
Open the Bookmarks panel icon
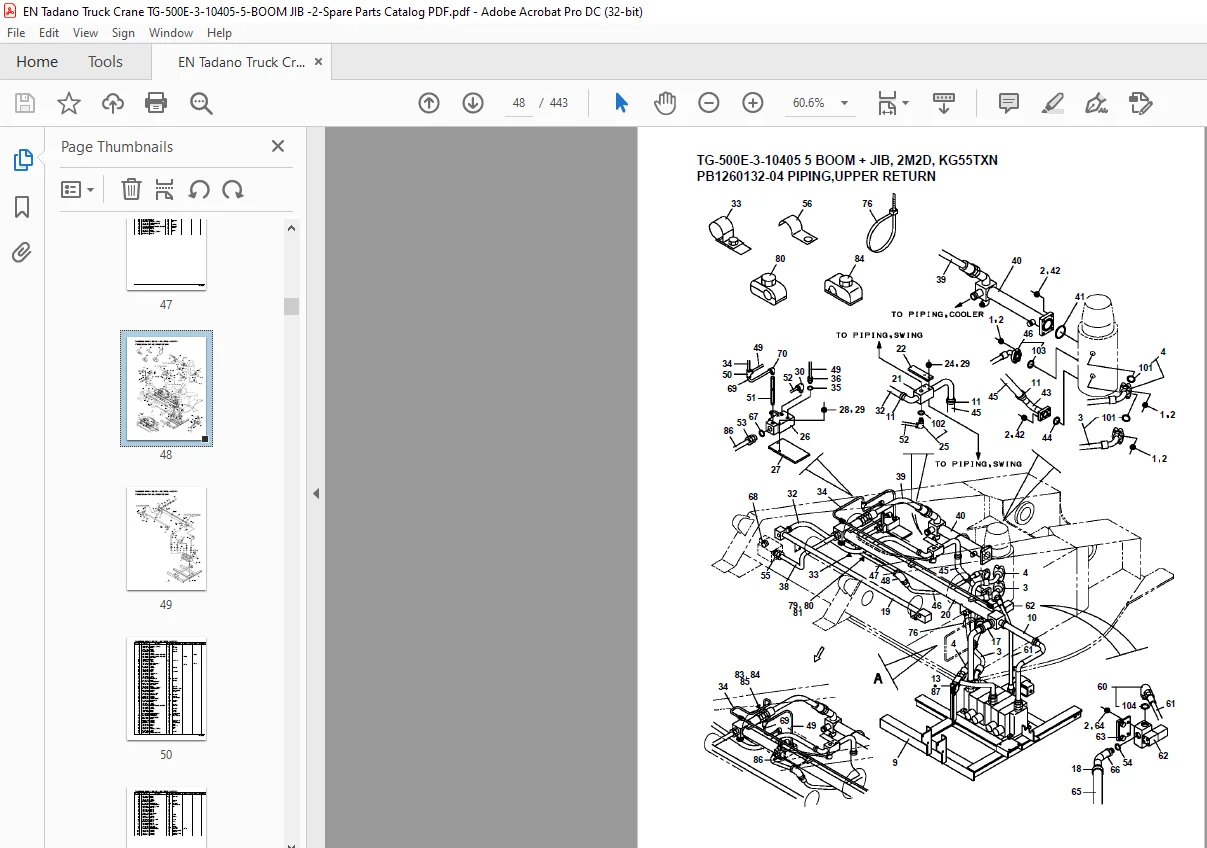[x=22, y=207]
